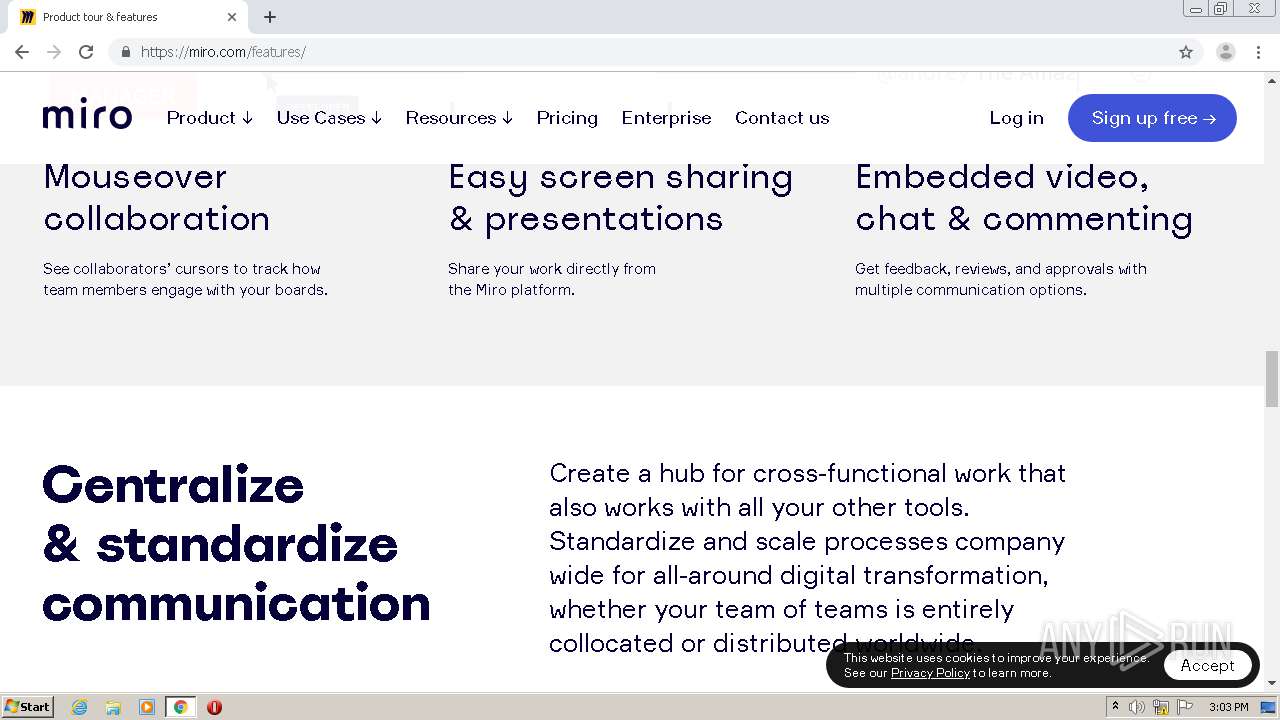Open the Opera icon in taskbar
Screen dimensions: 1280x720
214,707
